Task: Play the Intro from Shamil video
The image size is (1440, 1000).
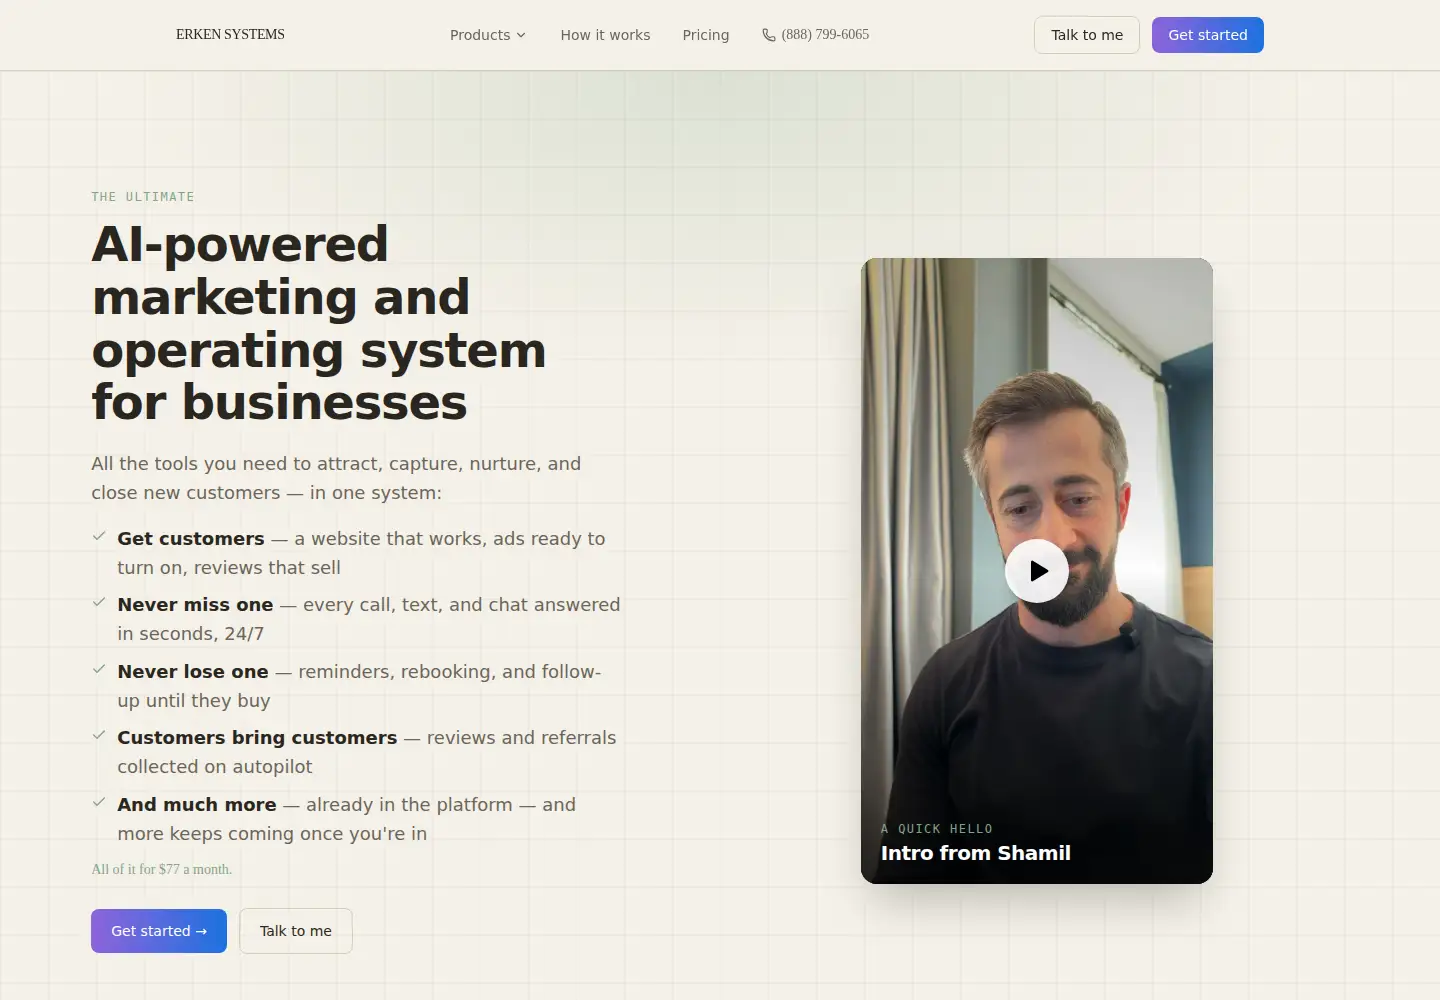Action: pos(1036,571)
